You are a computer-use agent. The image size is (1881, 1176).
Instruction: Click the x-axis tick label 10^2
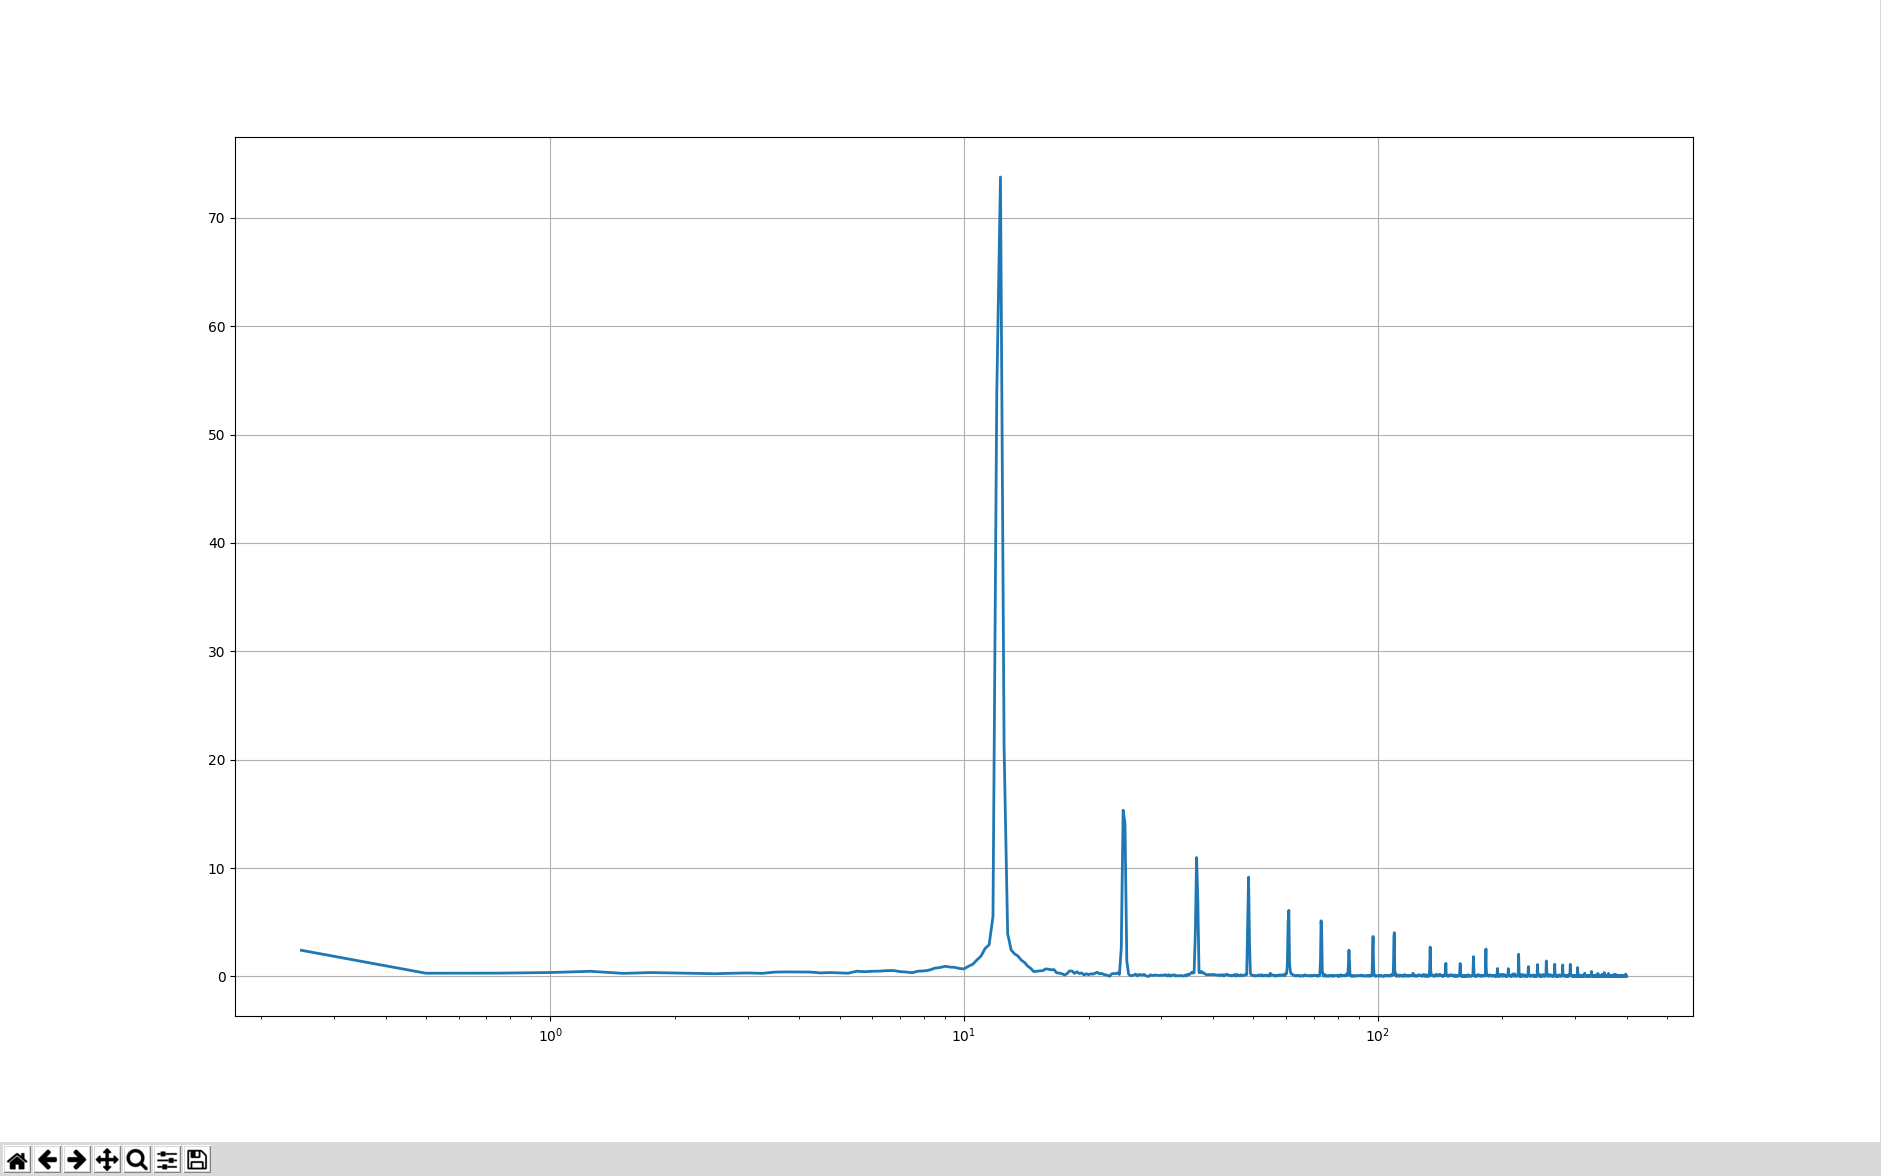pyautogui.click(x=1378, y=1035)
